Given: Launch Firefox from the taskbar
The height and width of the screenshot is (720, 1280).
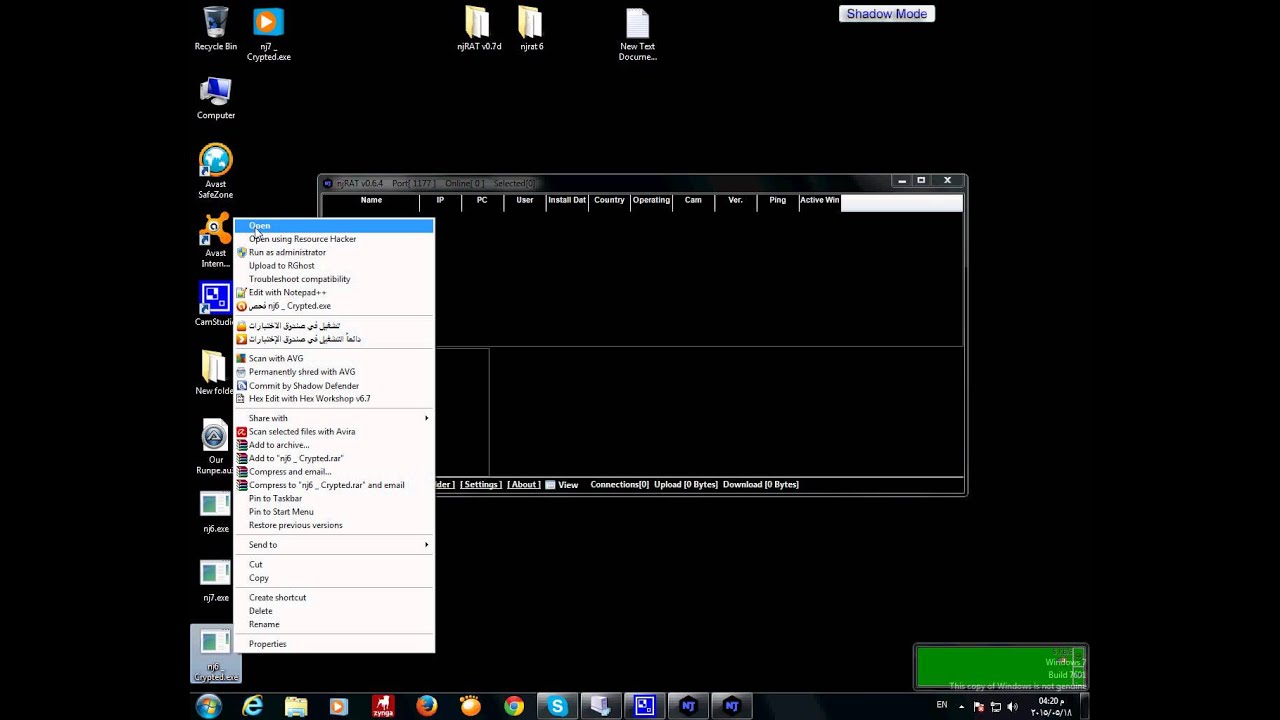Looking at the screenshot, I should (426, 706).
